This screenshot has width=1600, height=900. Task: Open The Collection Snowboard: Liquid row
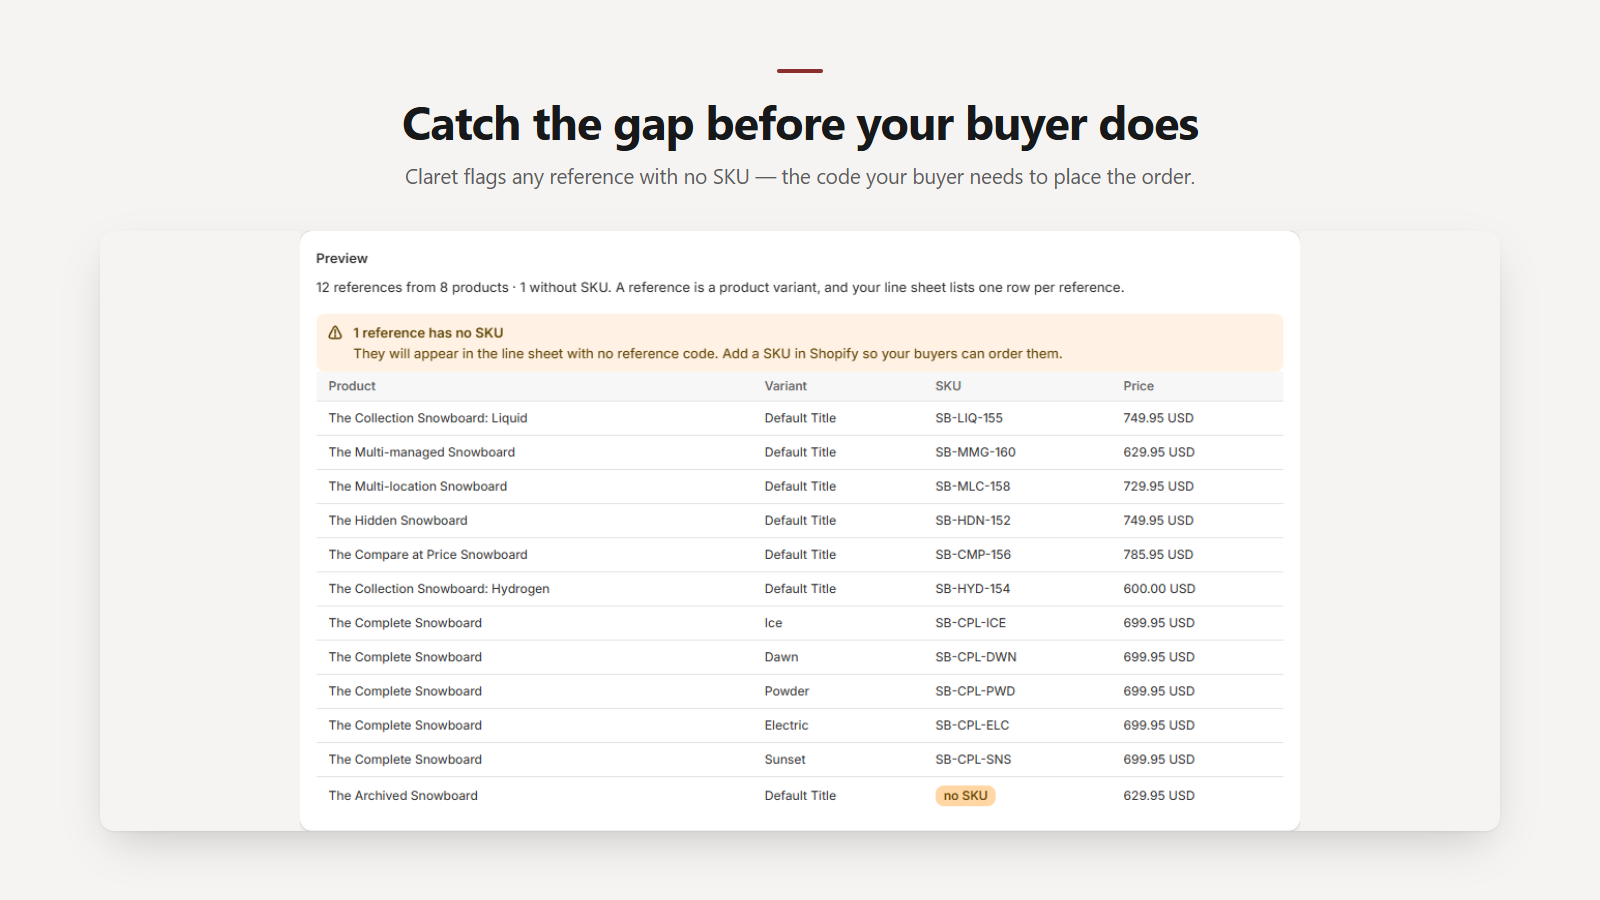(800, 418)
